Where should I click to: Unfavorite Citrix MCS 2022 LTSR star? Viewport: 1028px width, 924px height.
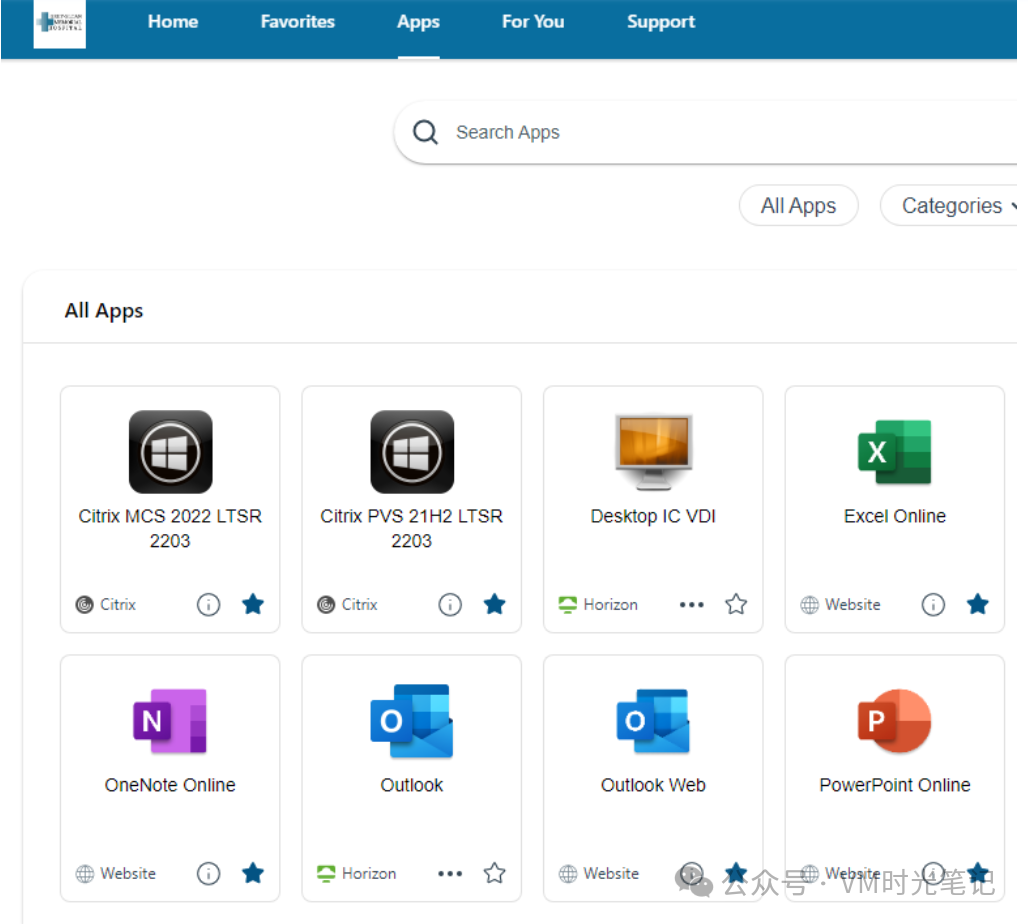[x=253, y=604]
